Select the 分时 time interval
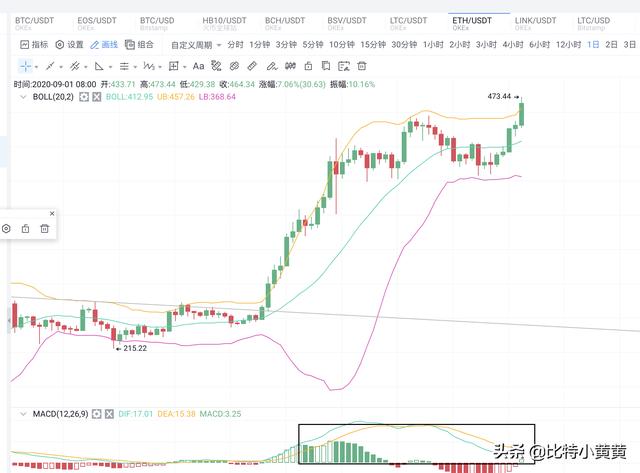Screen dimensions: 640x473 [236, 44]
